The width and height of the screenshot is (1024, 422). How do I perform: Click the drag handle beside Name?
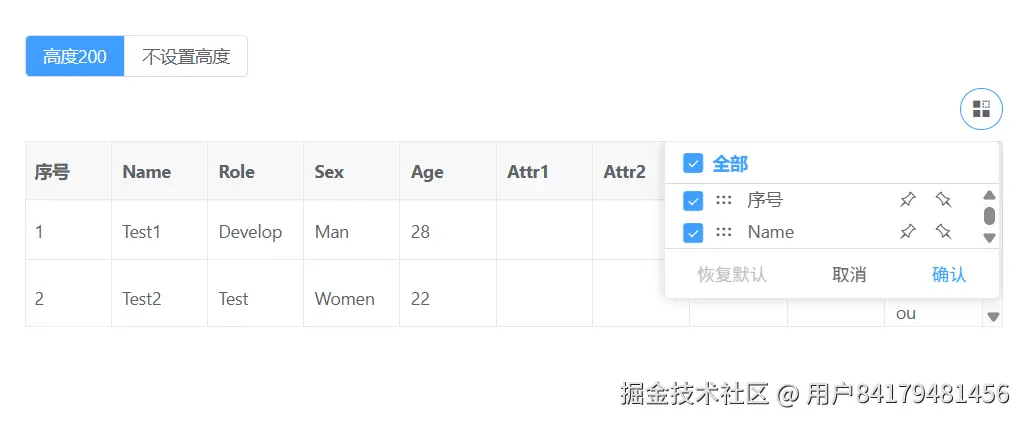click(724, 232)
